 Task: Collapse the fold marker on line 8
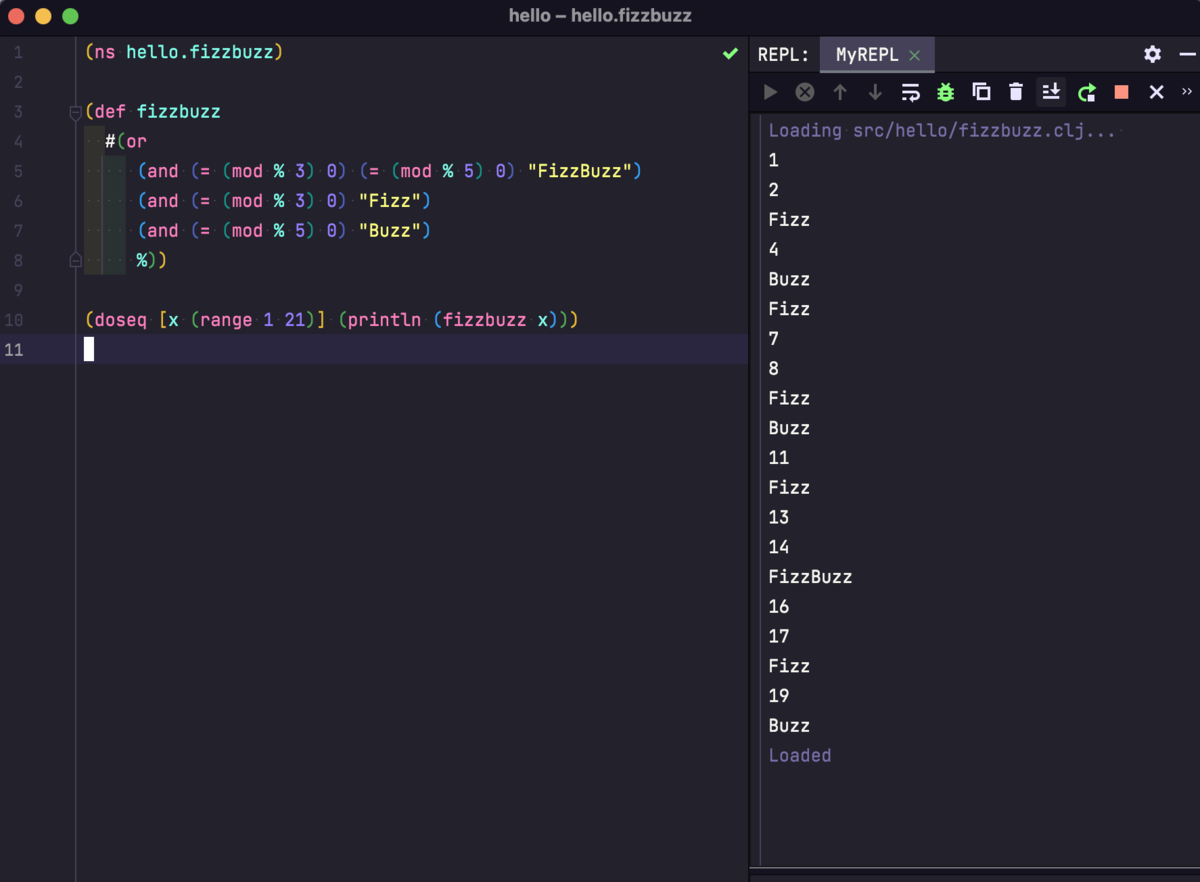click(75, 260)
